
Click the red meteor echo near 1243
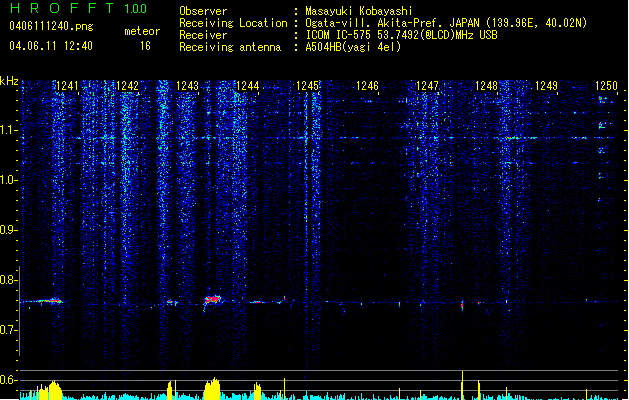point(213,299)
